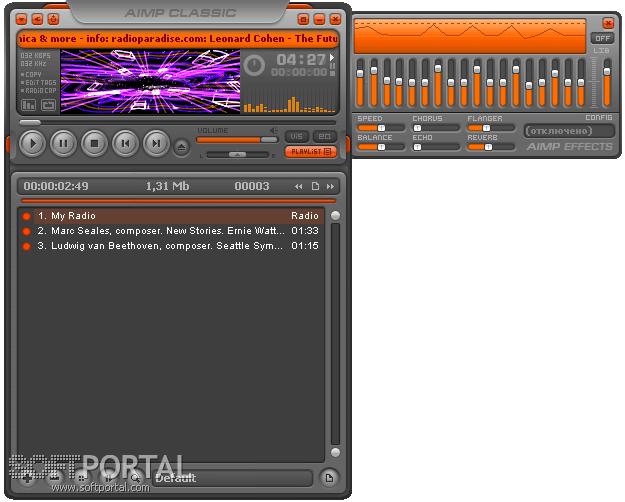Screen dimensions: 625x502
Task: Click orange marker beside Beethoven track
Action: (27, 246)
